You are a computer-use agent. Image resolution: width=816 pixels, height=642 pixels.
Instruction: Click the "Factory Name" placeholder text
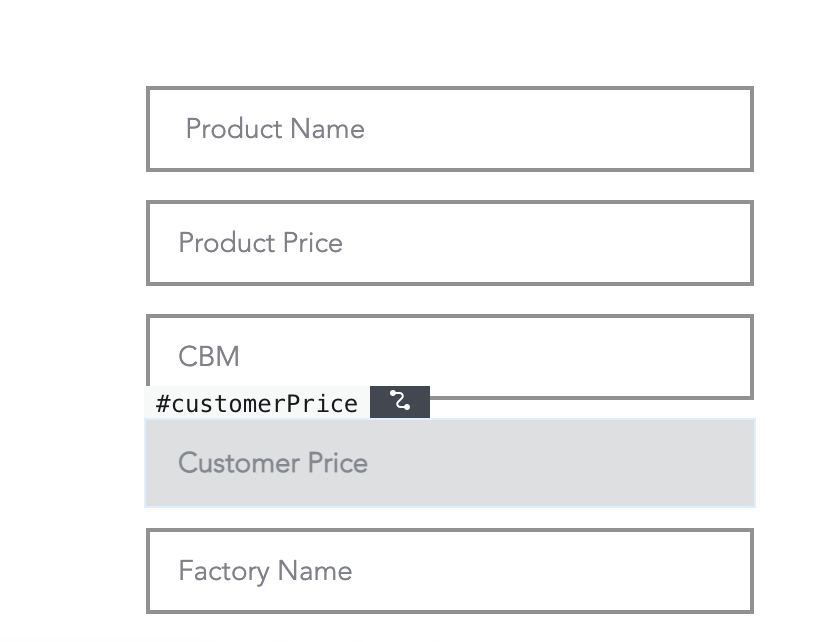coord(265,571)
